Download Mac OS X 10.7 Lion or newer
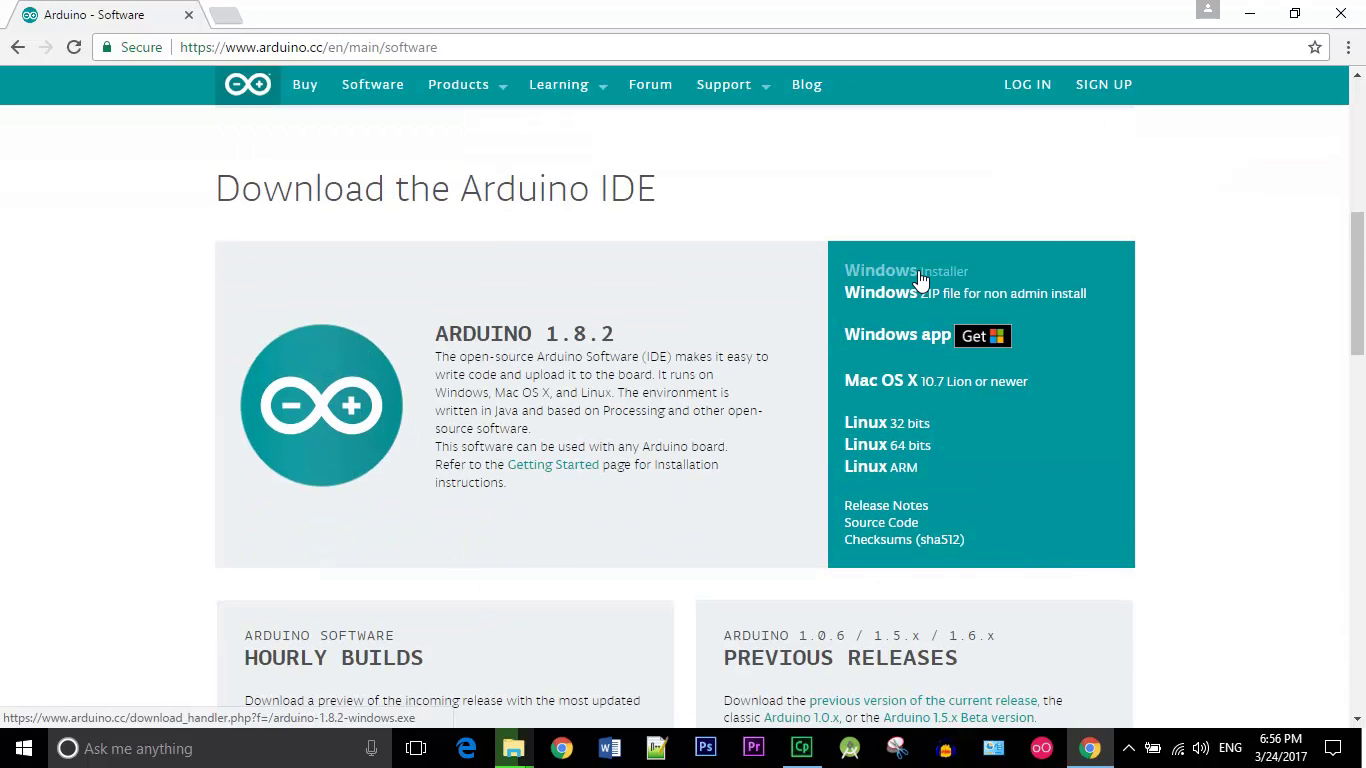The image size is (1366, 768). [936, 381]
